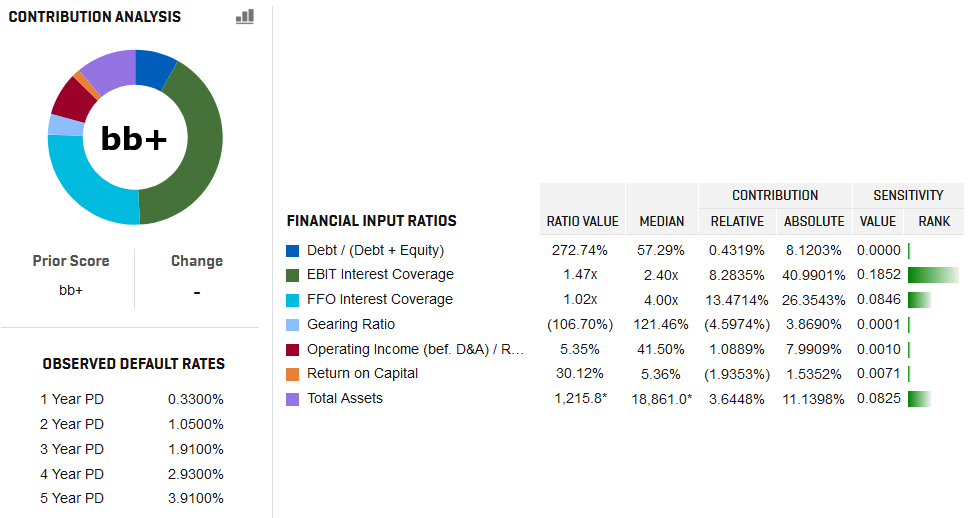Sort by the ABSOLUTE contribution column header
Image resolution: width=973 pixels, height=518 pixels.
tap(814, 221)
